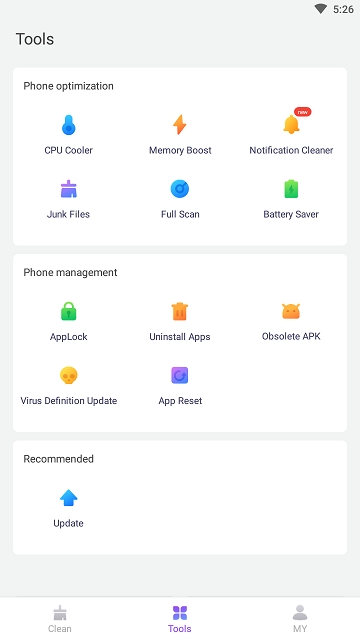Open AppLock green padlock icon

pos(69,311)
